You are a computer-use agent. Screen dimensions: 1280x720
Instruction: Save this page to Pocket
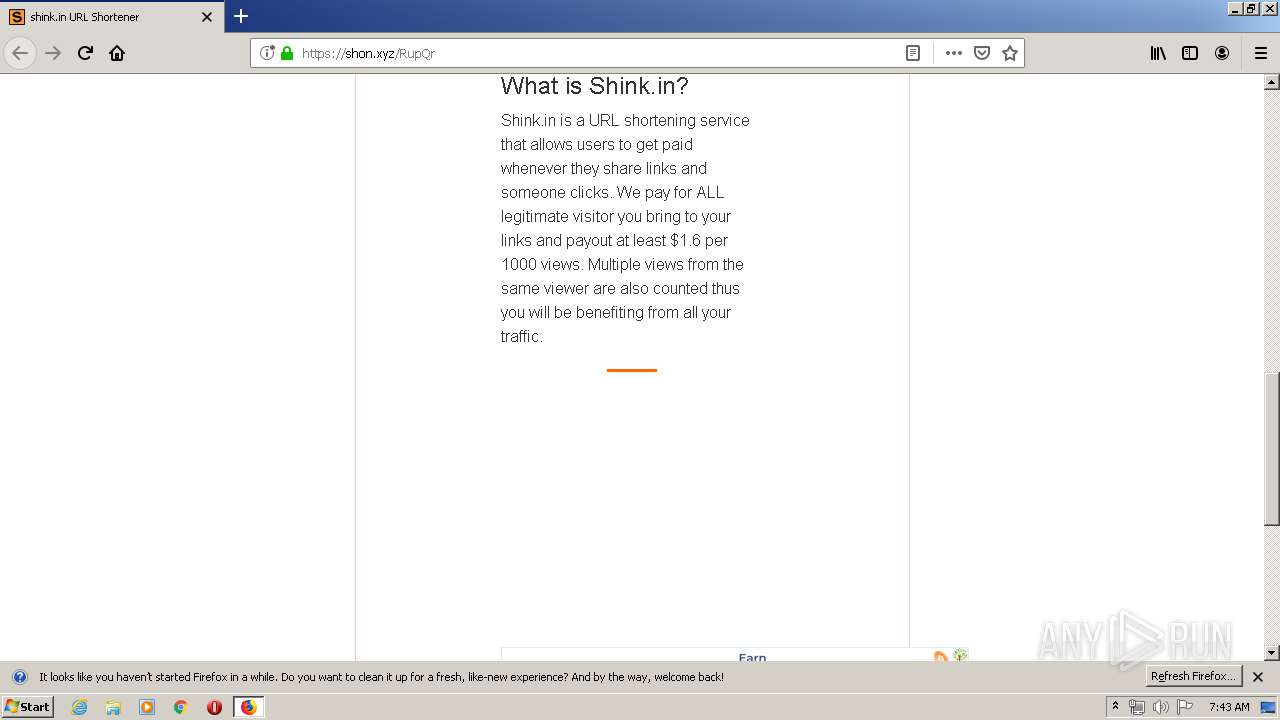982,53
